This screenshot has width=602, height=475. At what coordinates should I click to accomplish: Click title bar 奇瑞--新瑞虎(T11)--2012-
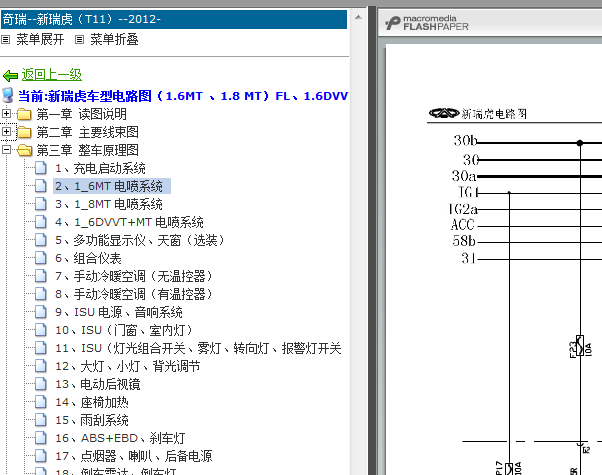coord(174,19)
